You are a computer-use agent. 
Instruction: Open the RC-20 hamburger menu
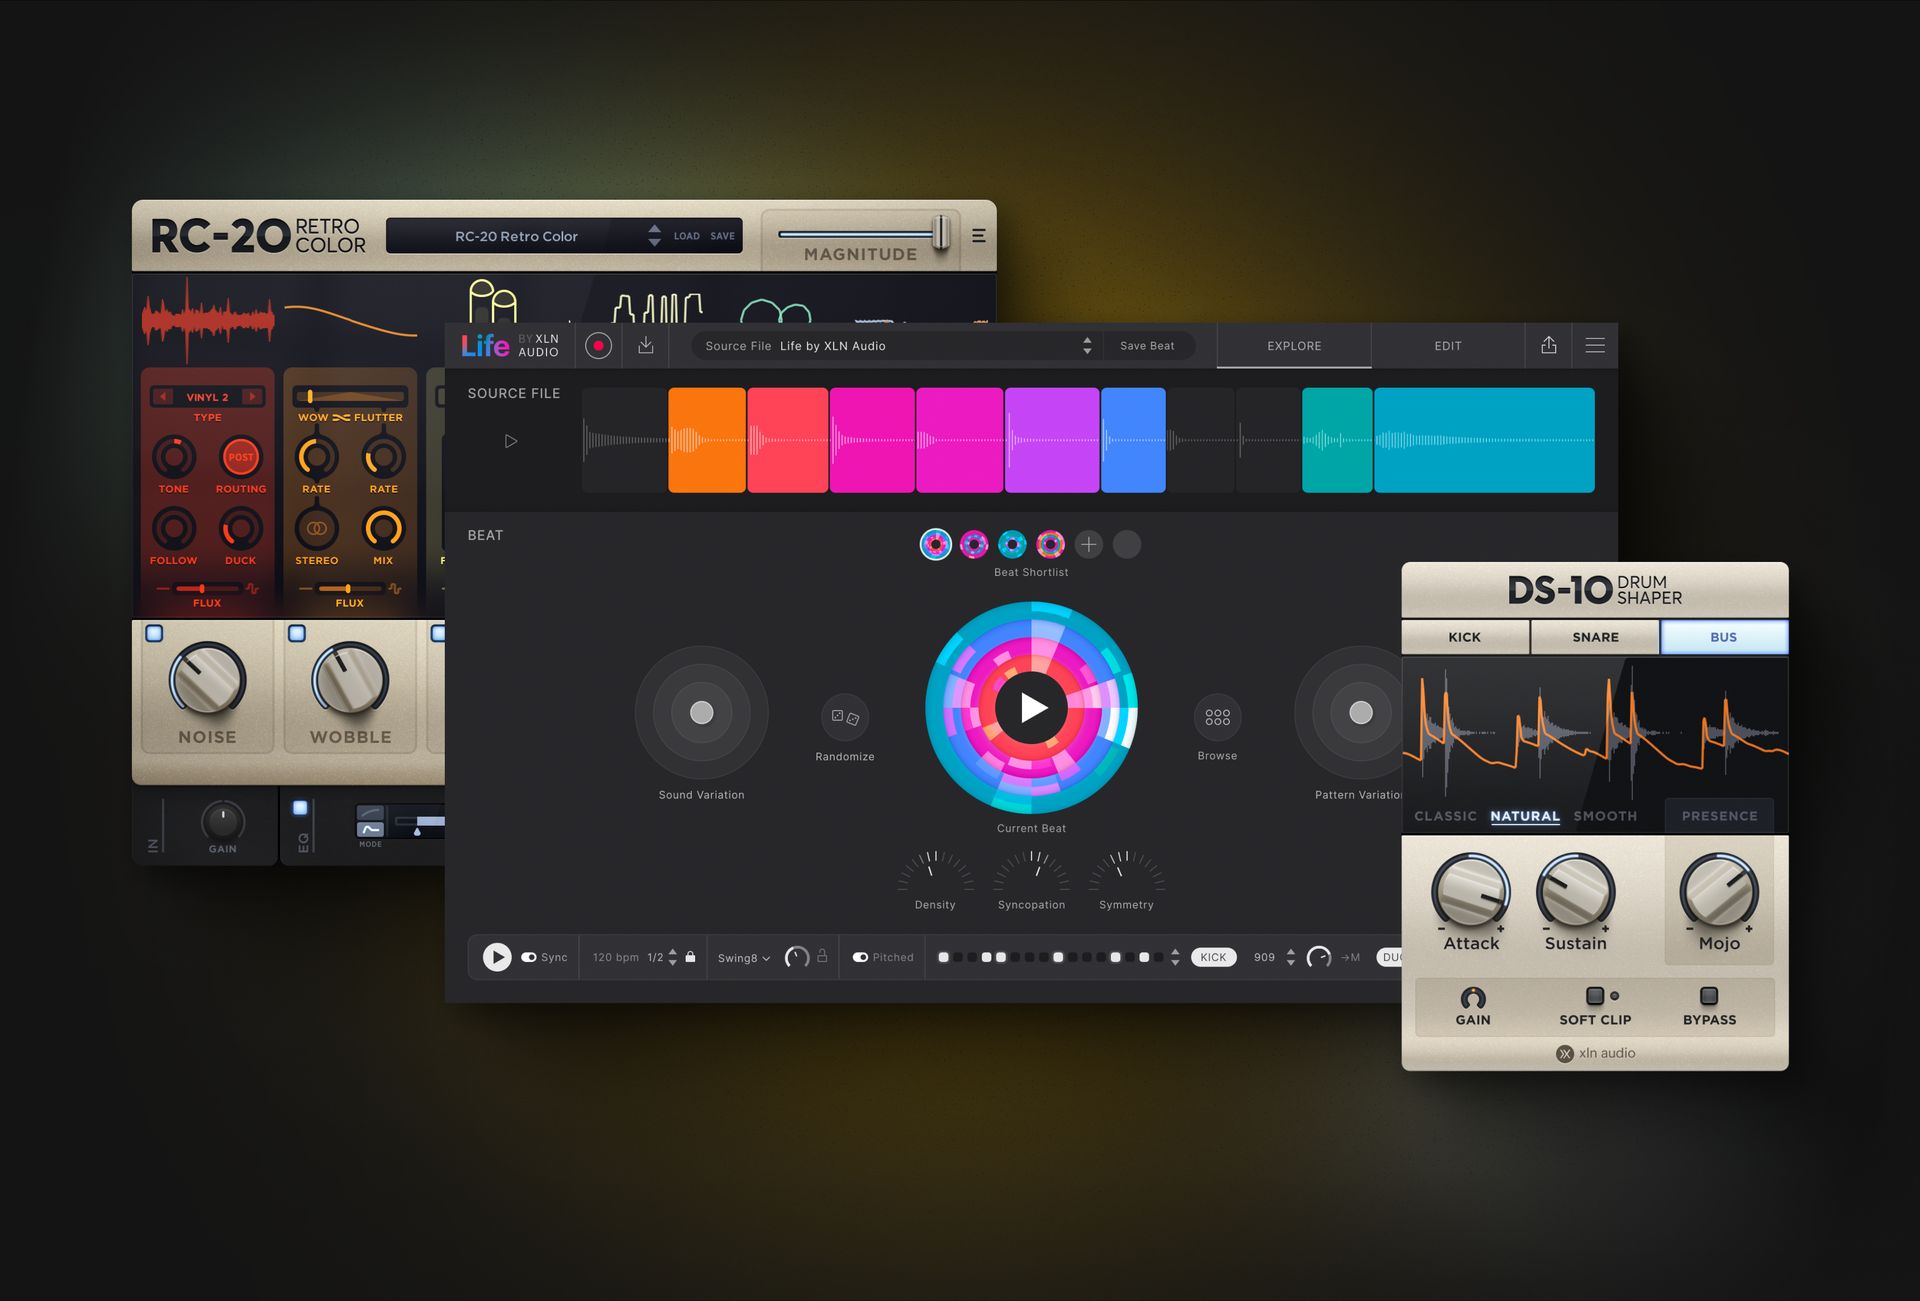tap(978, 235)
